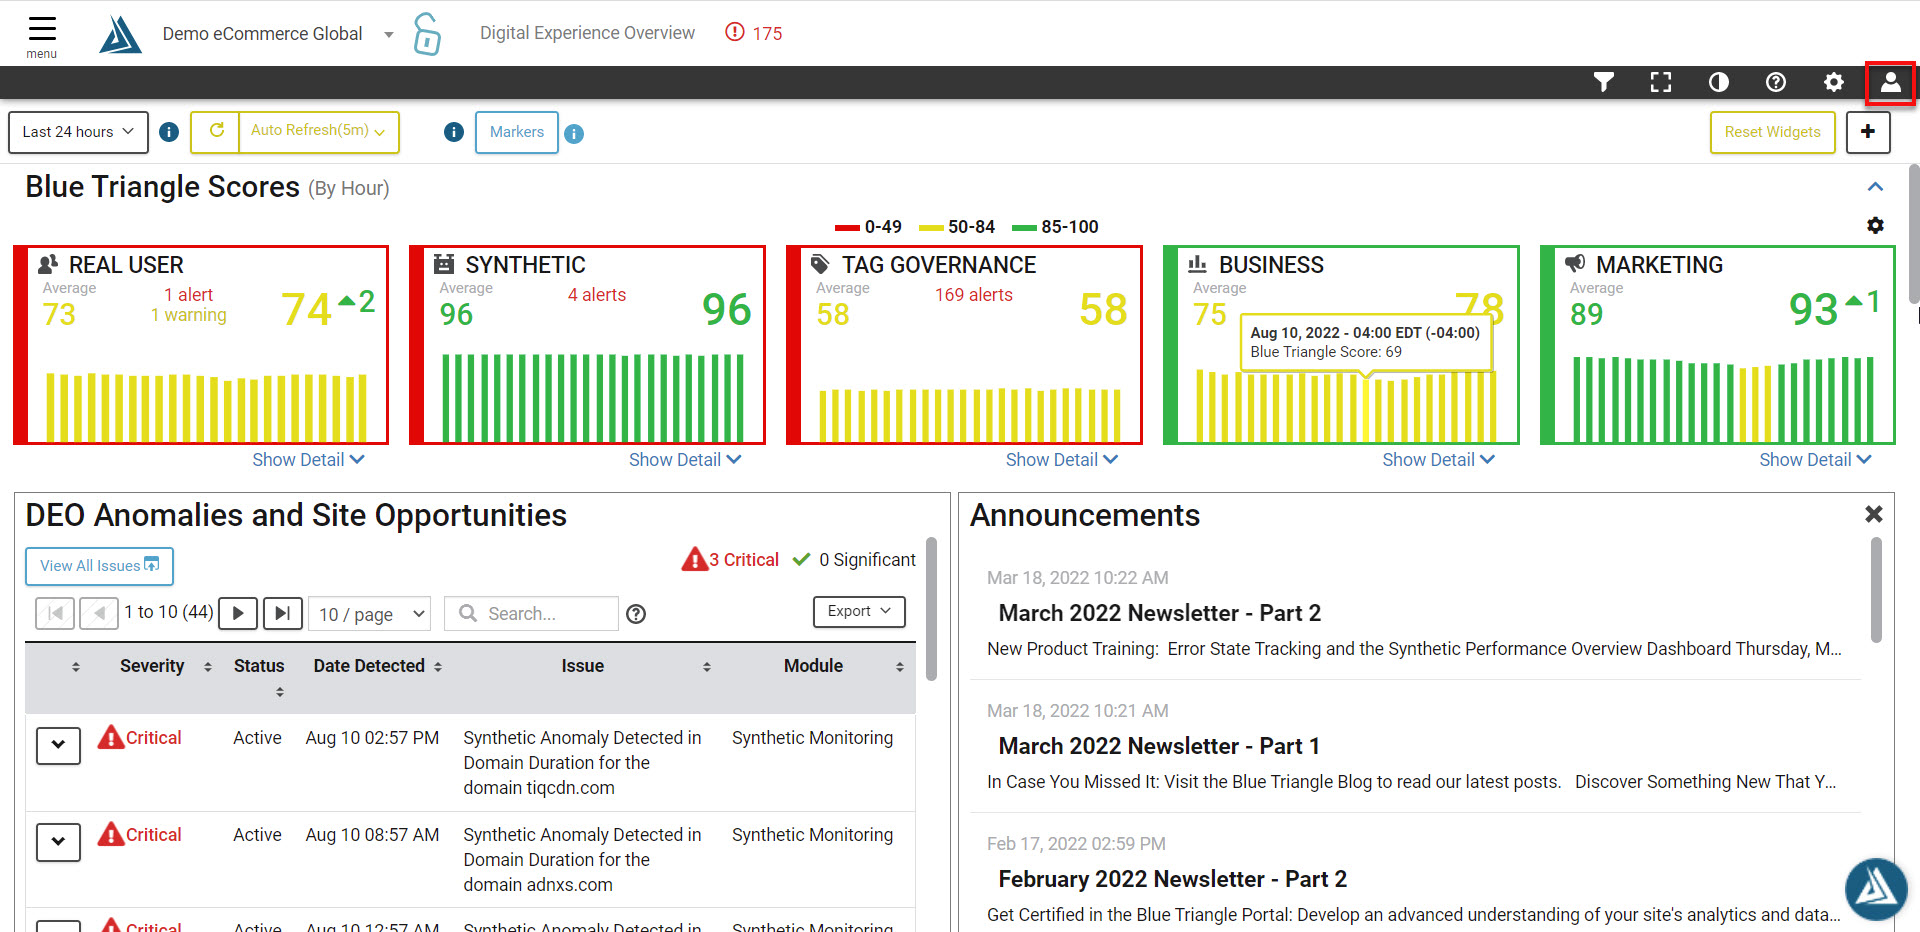The width and height of the screenshot is (1920, 932).
Task: Expand the tiqcdn.com issue row
Action: [58, 745]
